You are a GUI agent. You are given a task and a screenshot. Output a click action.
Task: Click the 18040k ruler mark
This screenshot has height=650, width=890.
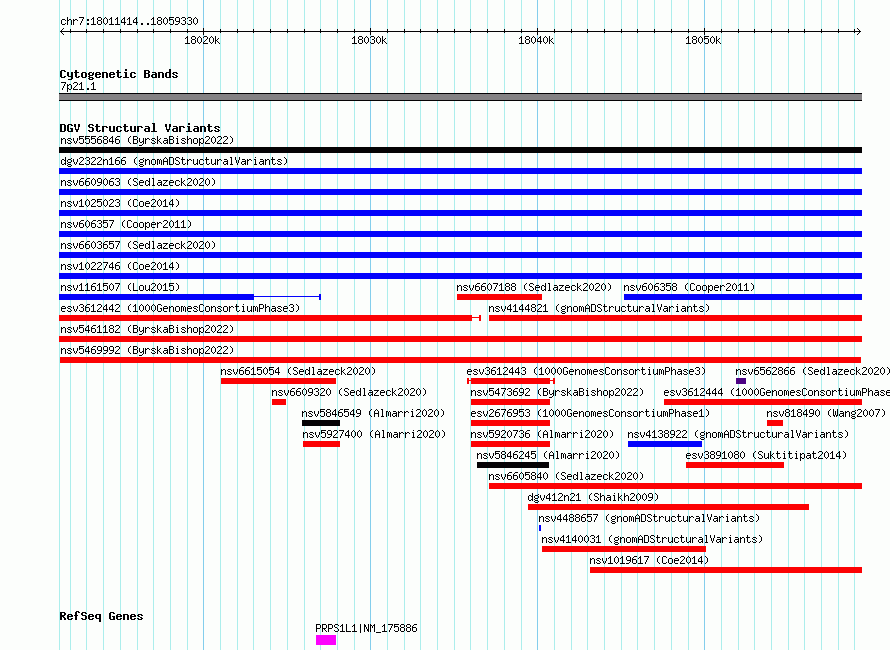(536, 40)
